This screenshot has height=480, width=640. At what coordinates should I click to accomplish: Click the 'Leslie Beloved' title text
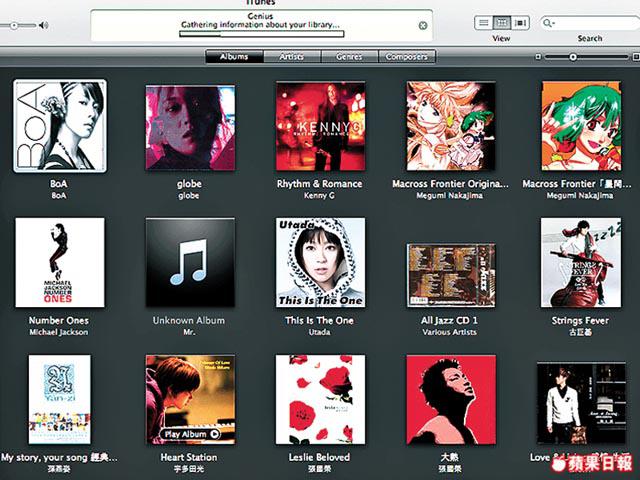click(x=320, y=458)
